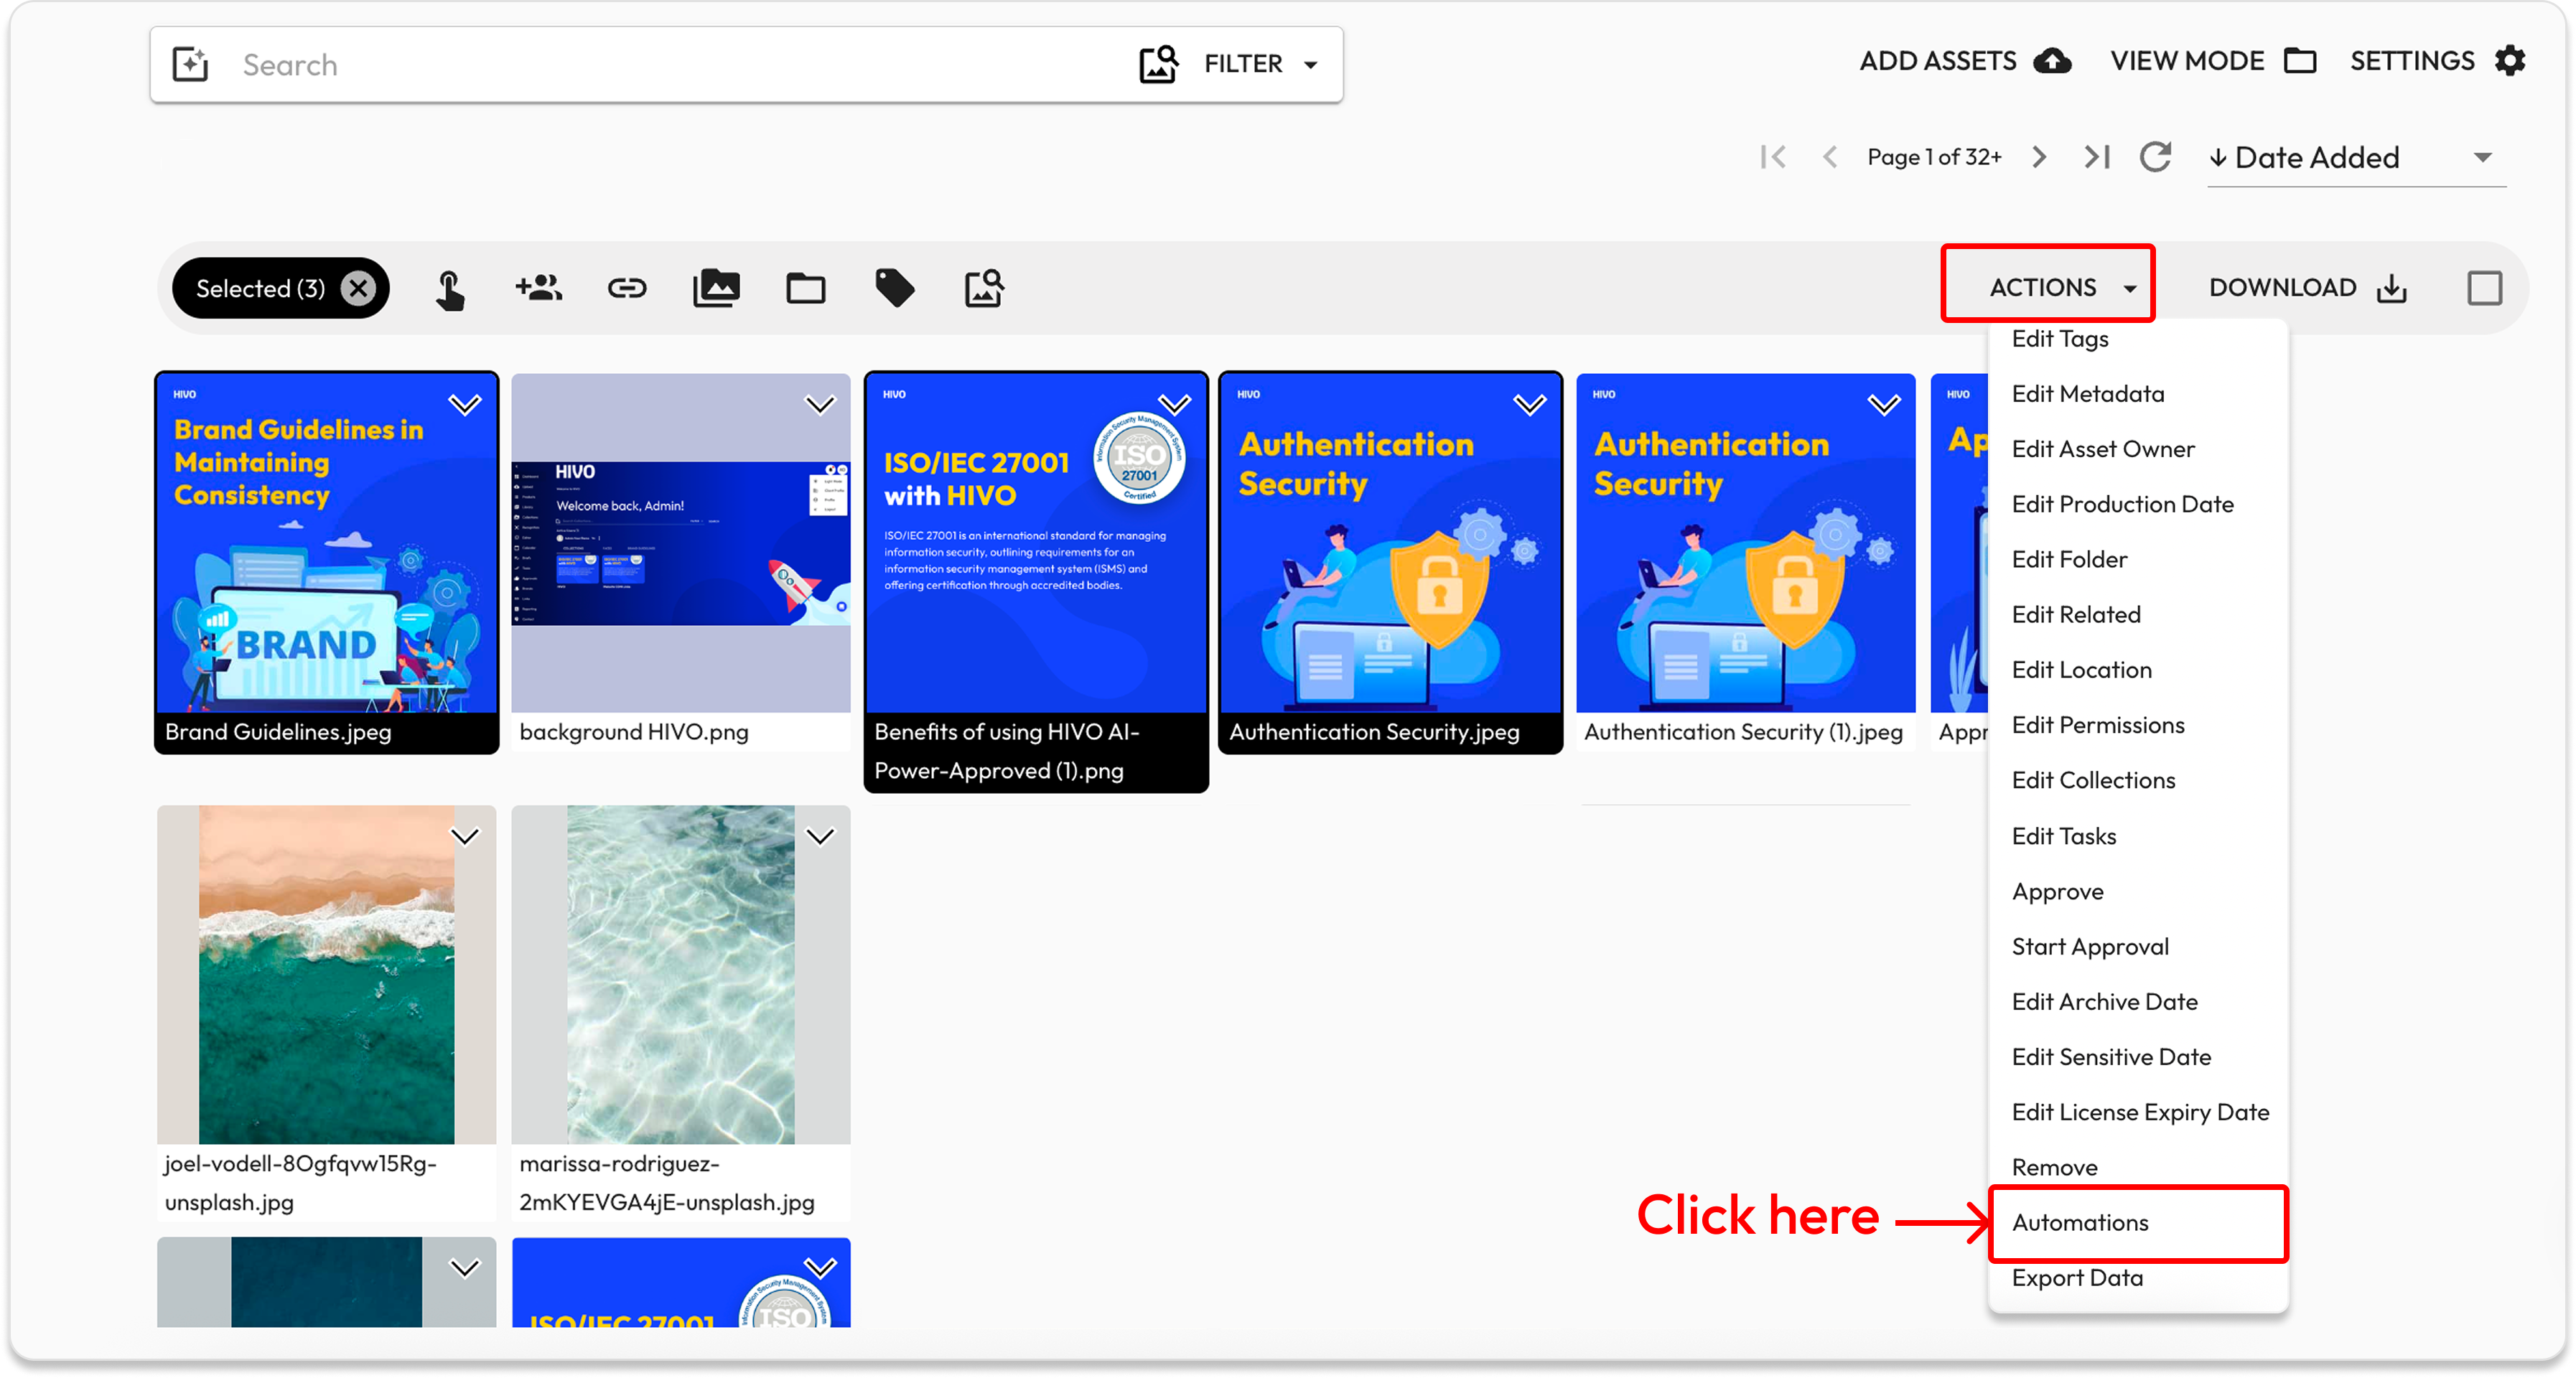
Task: Toggle the select all checkbox
Action: pyautogui.click(x=2484, y=288)
